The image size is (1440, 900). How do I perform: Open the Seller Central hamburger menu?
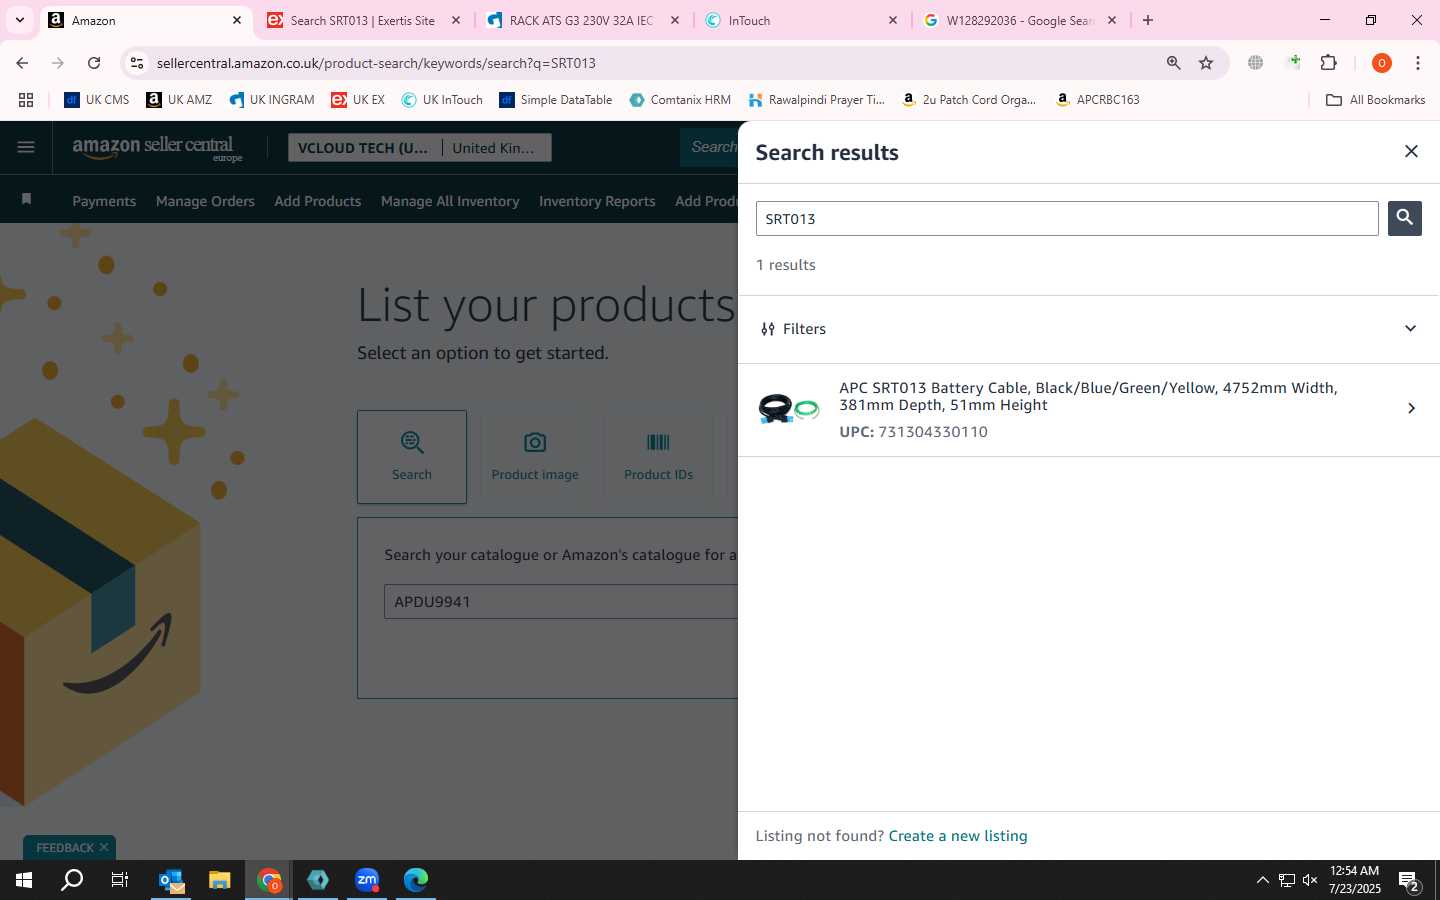[x=26, y=148]
